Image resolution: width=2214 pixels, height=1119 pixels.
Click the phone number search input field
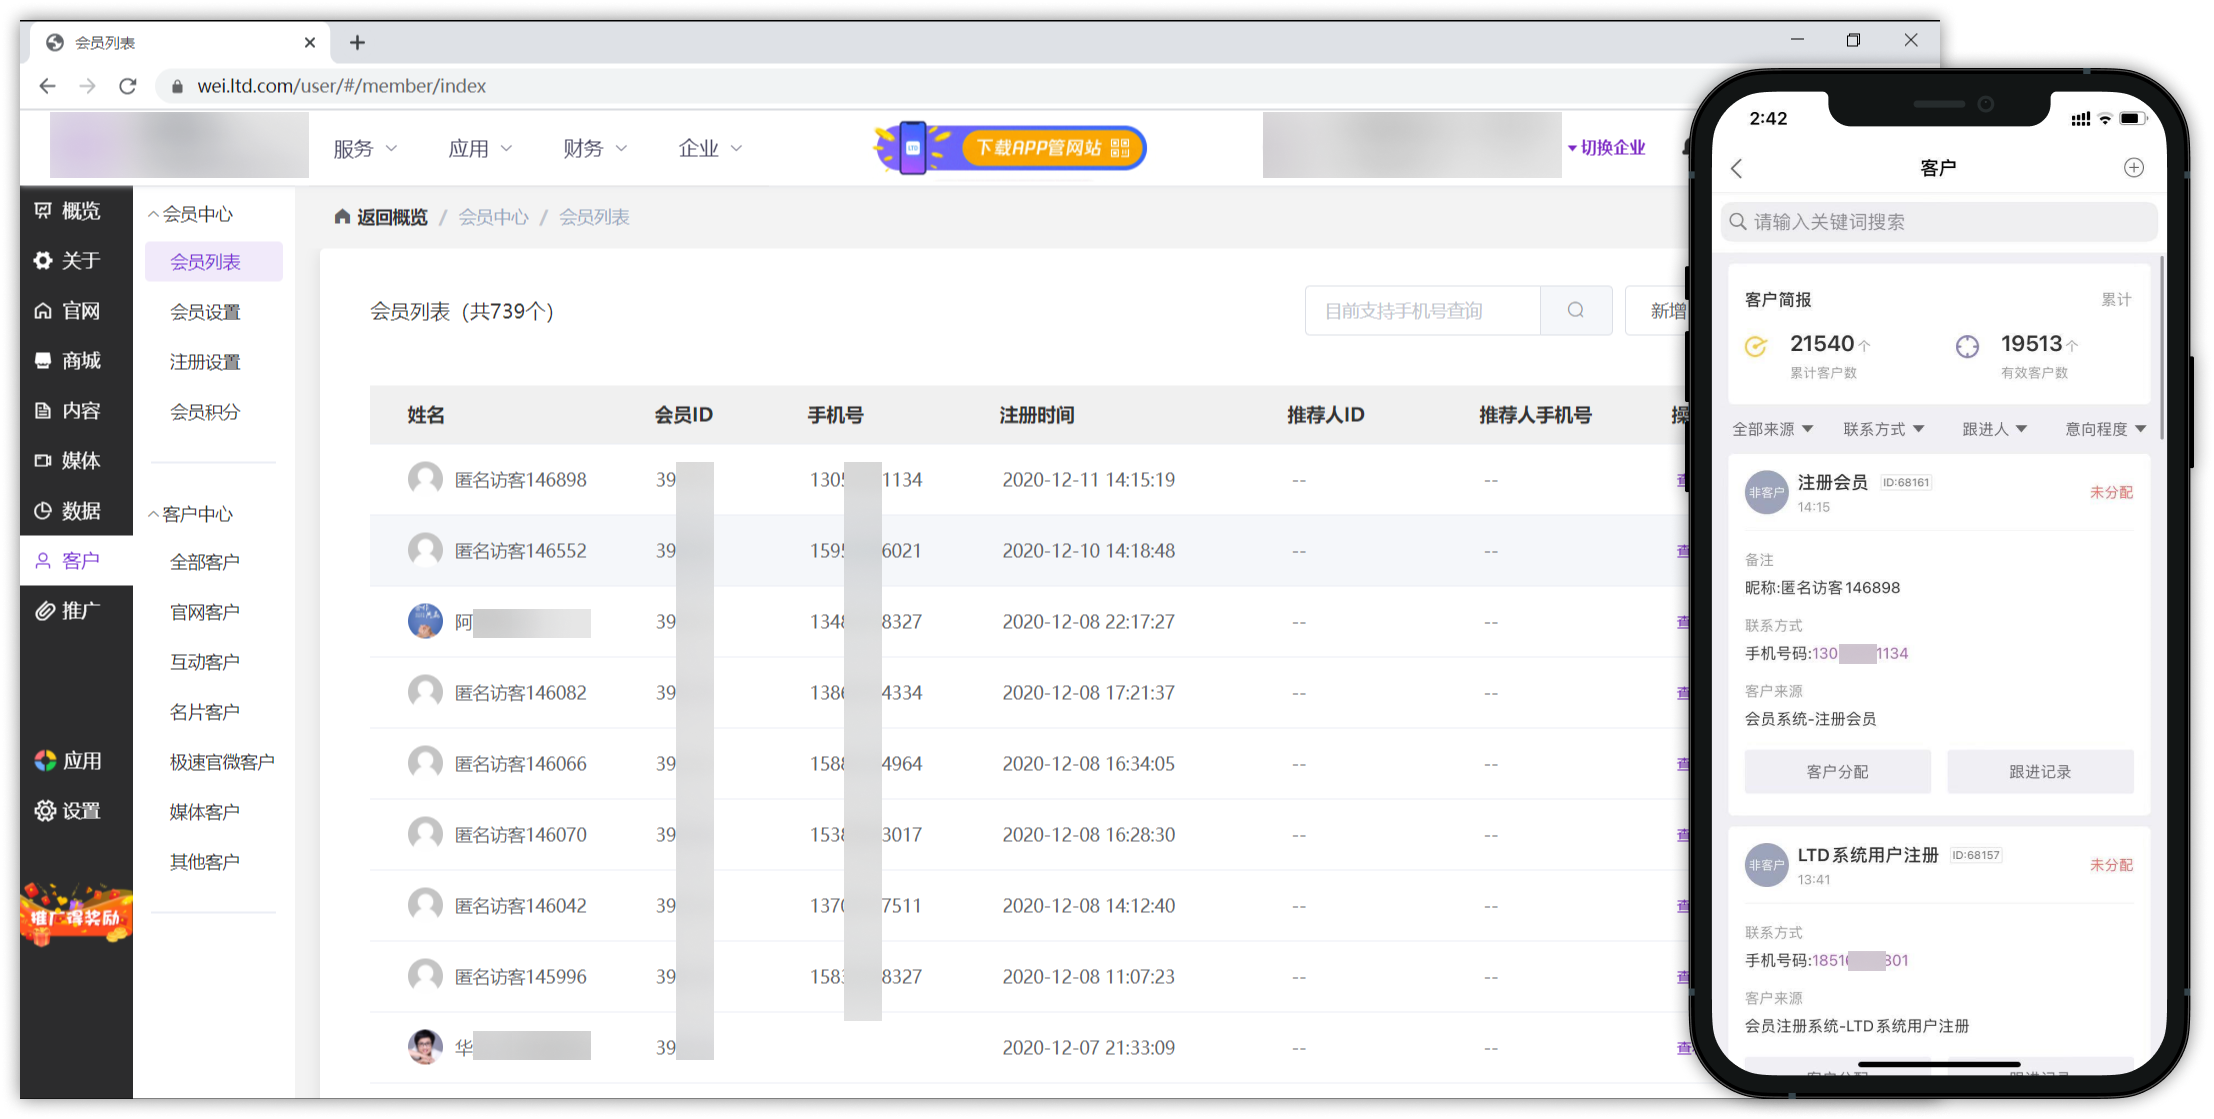(1421, 311)
